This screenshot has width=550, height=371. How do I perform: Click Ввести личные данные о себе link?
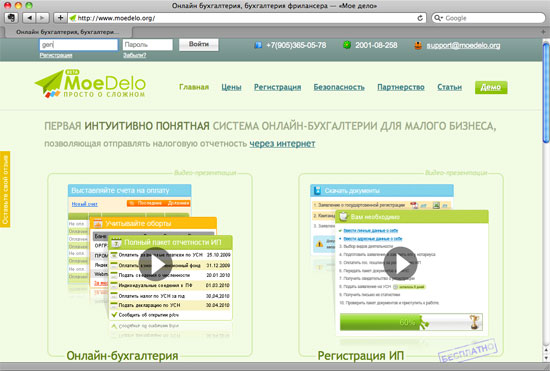[x=370, y=231]
